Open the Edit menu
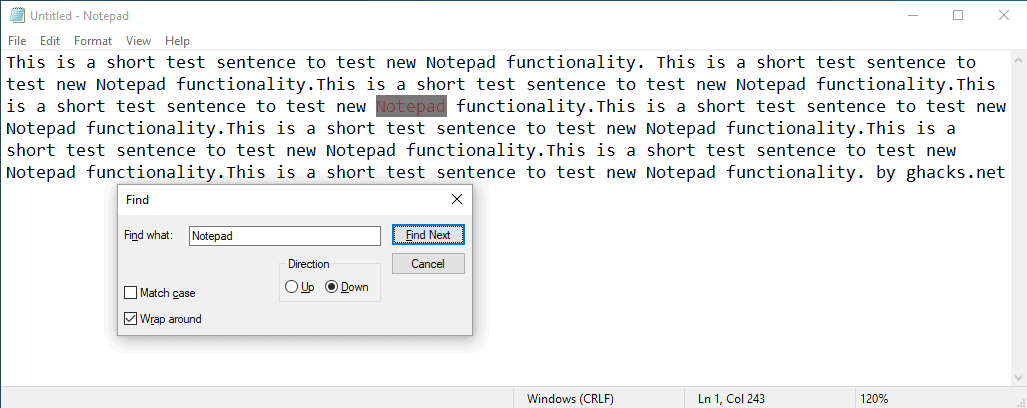 coord(50,41)
